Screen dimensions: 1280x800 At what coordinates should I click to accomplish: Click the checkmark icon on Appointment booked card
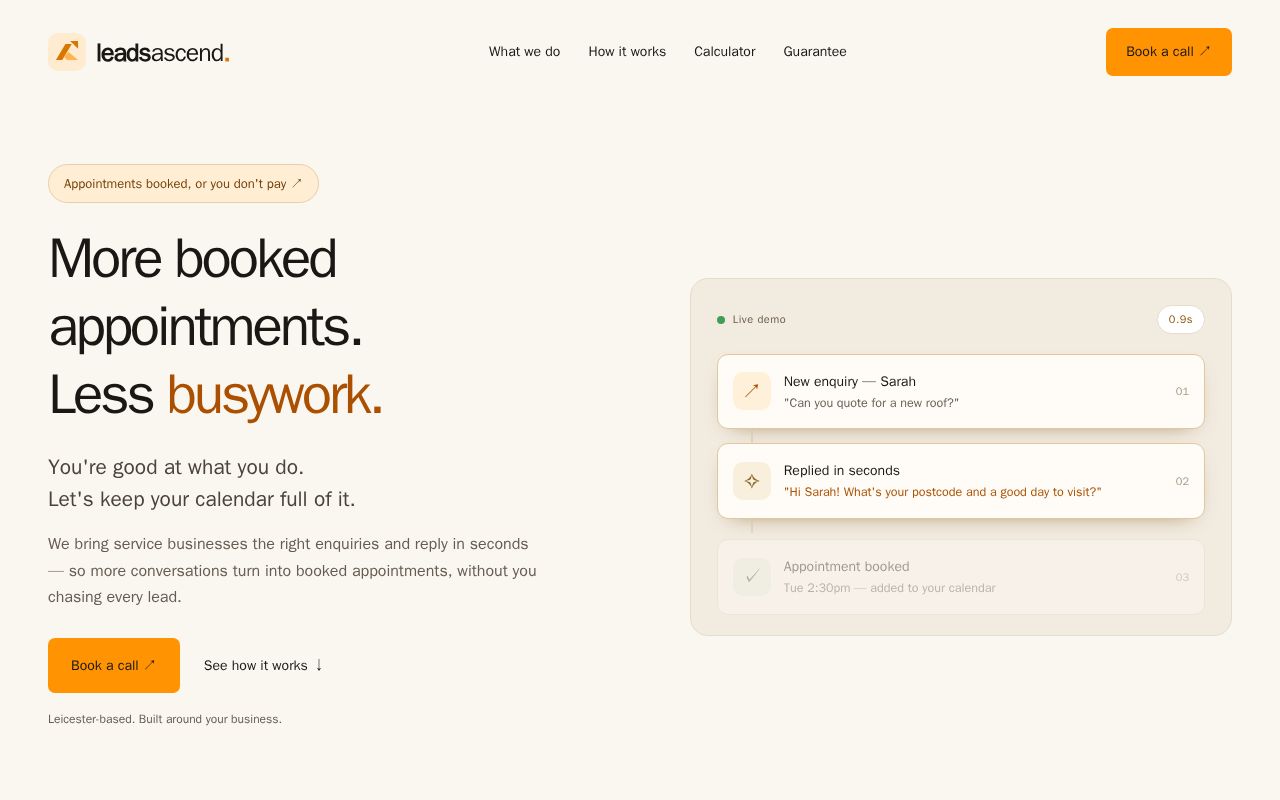tap(752, 577)
